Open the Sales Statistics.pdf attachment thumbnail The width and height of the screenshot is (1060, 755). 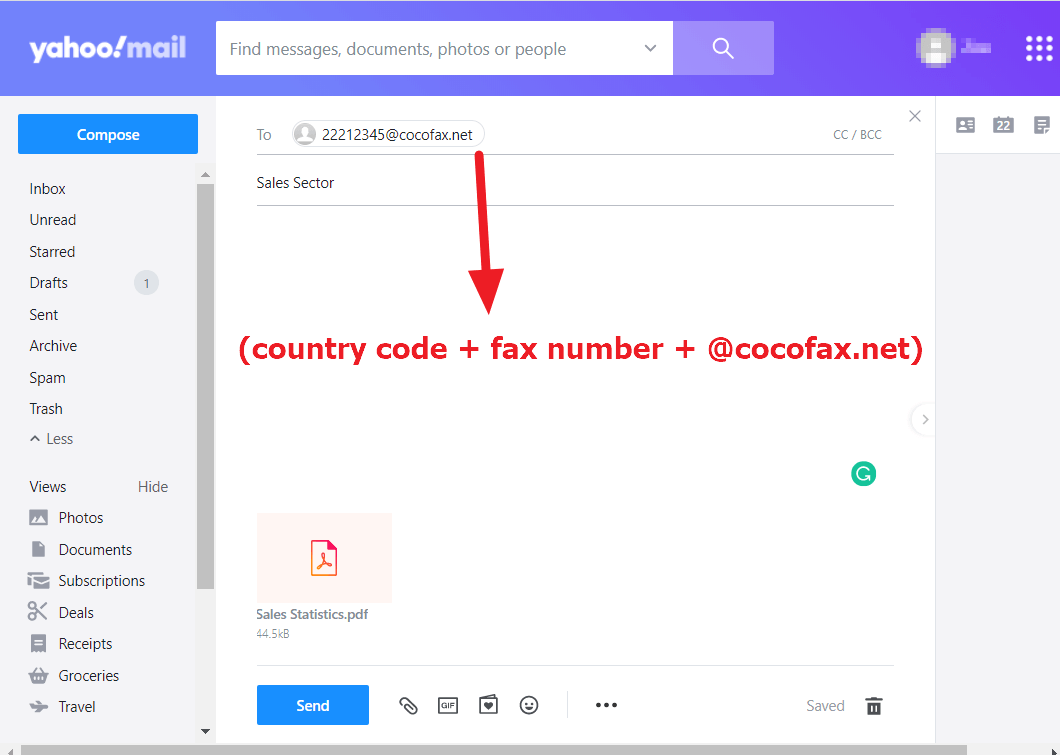[x=324, y=558]
